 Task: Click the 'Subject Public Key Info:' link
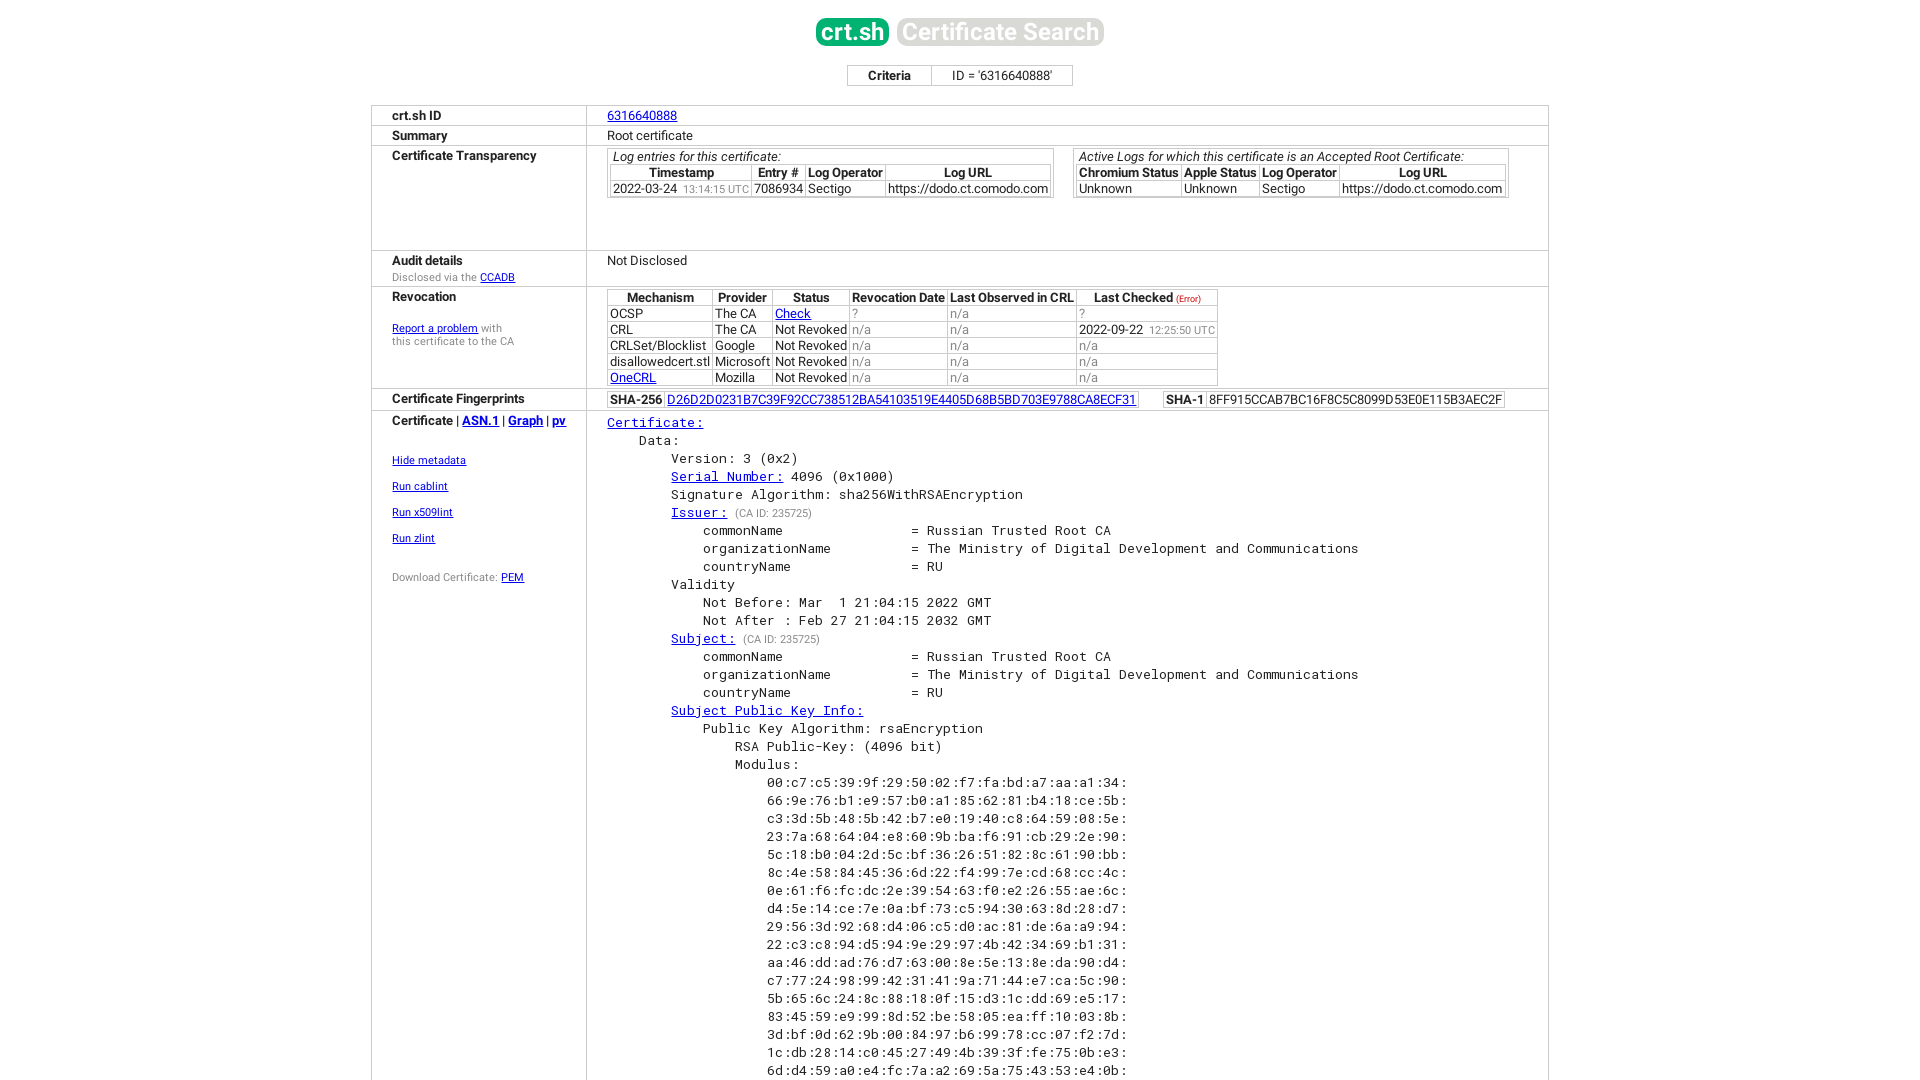pos(767,711)
